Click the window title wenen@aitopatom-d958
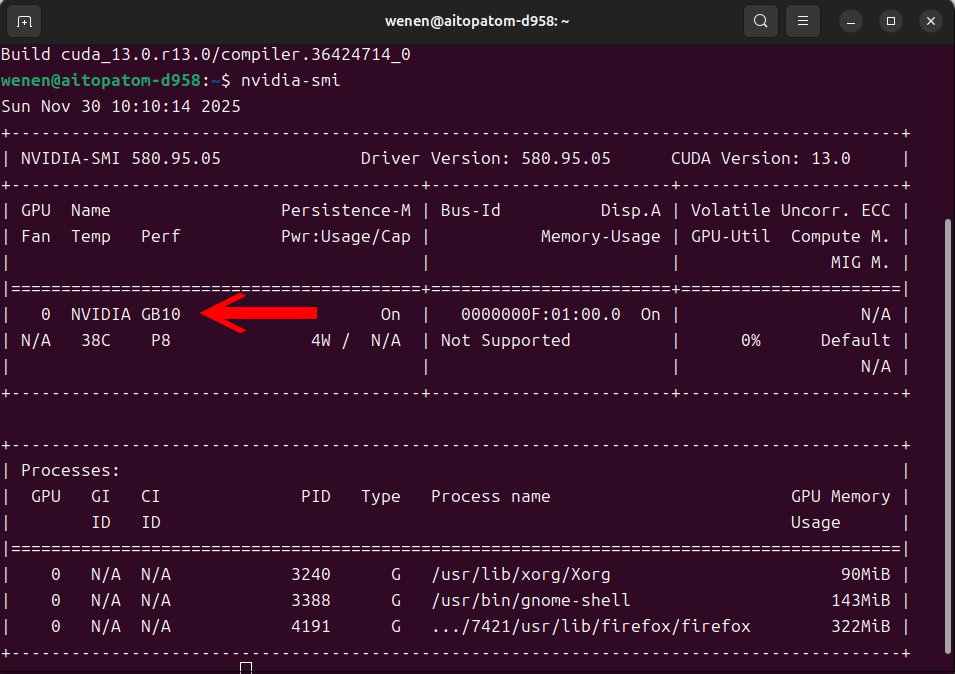This screenshot has height=674, width=955. pyautogui.click(x=477, y=21)
